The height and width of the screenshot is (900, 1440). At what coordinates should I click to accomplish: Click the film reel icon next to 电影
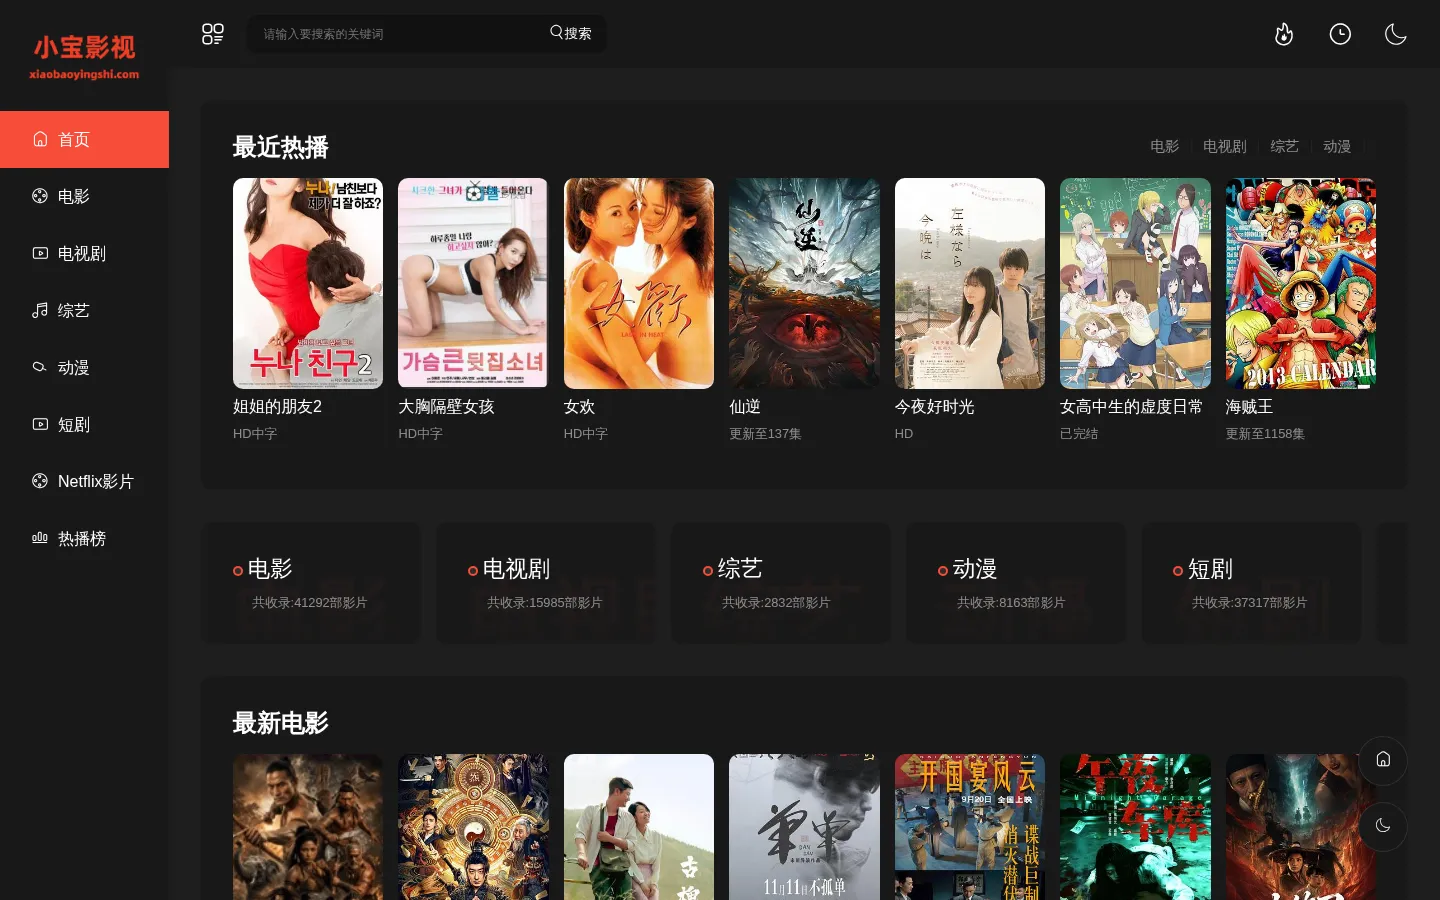click(x=40, y=196)
